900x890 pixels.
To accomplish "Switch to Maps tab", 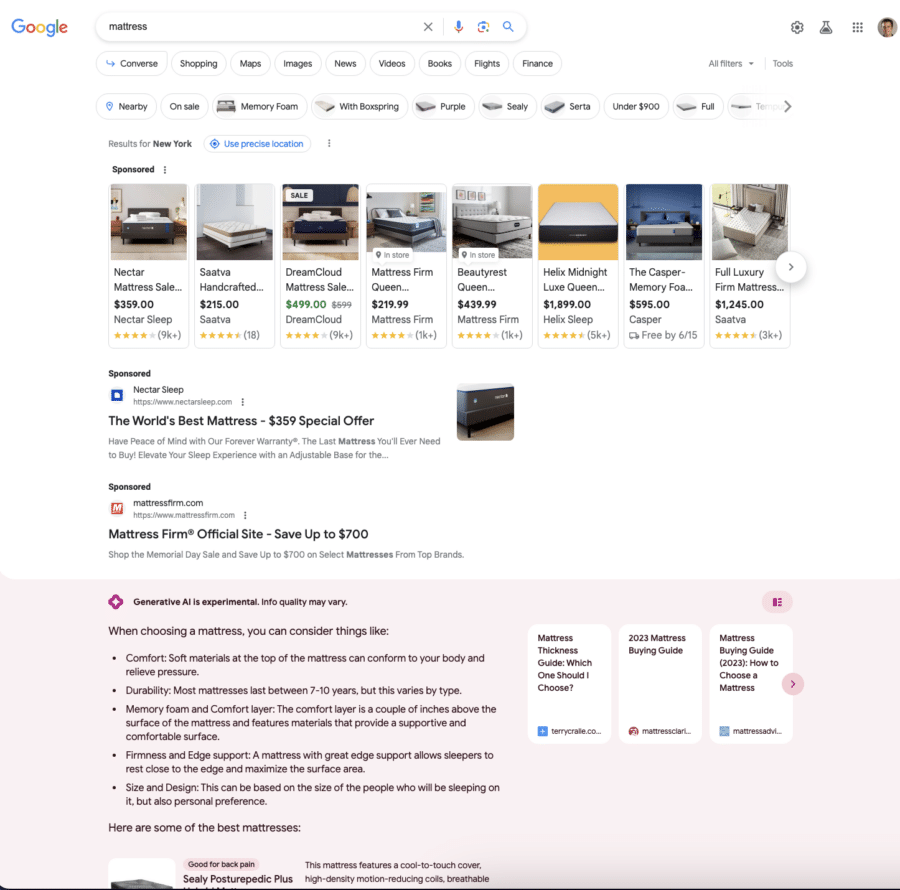I will tap(250, 64).
